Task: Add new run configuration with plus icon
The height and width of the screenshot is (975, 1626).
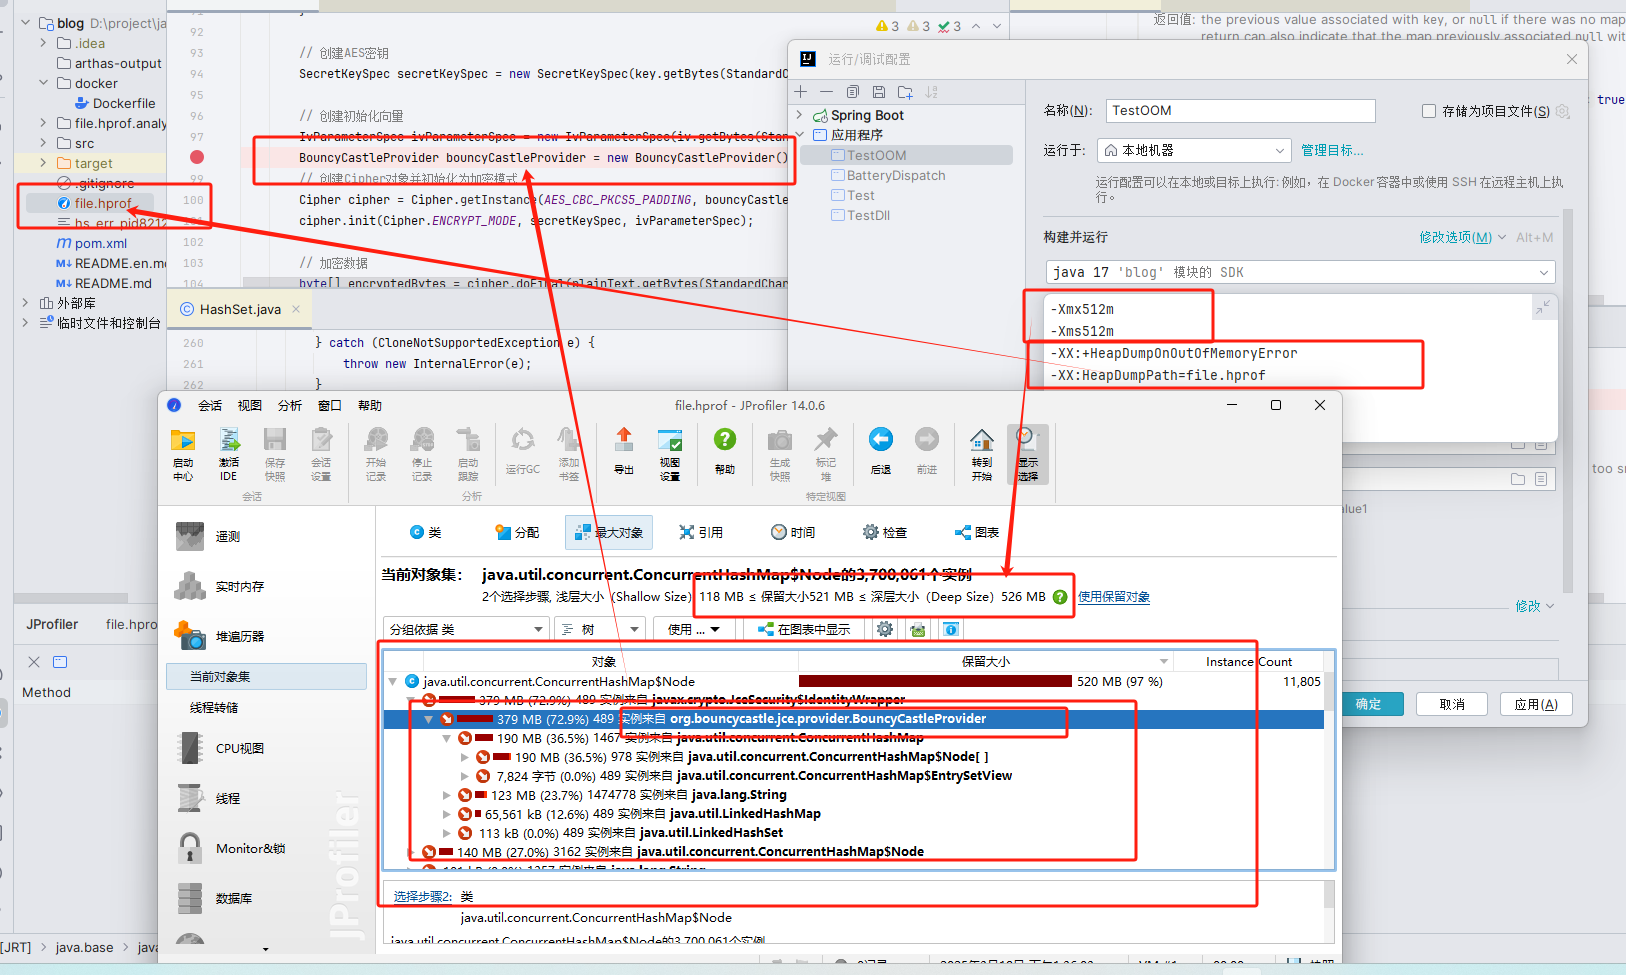Action: [x=800, y=92]
